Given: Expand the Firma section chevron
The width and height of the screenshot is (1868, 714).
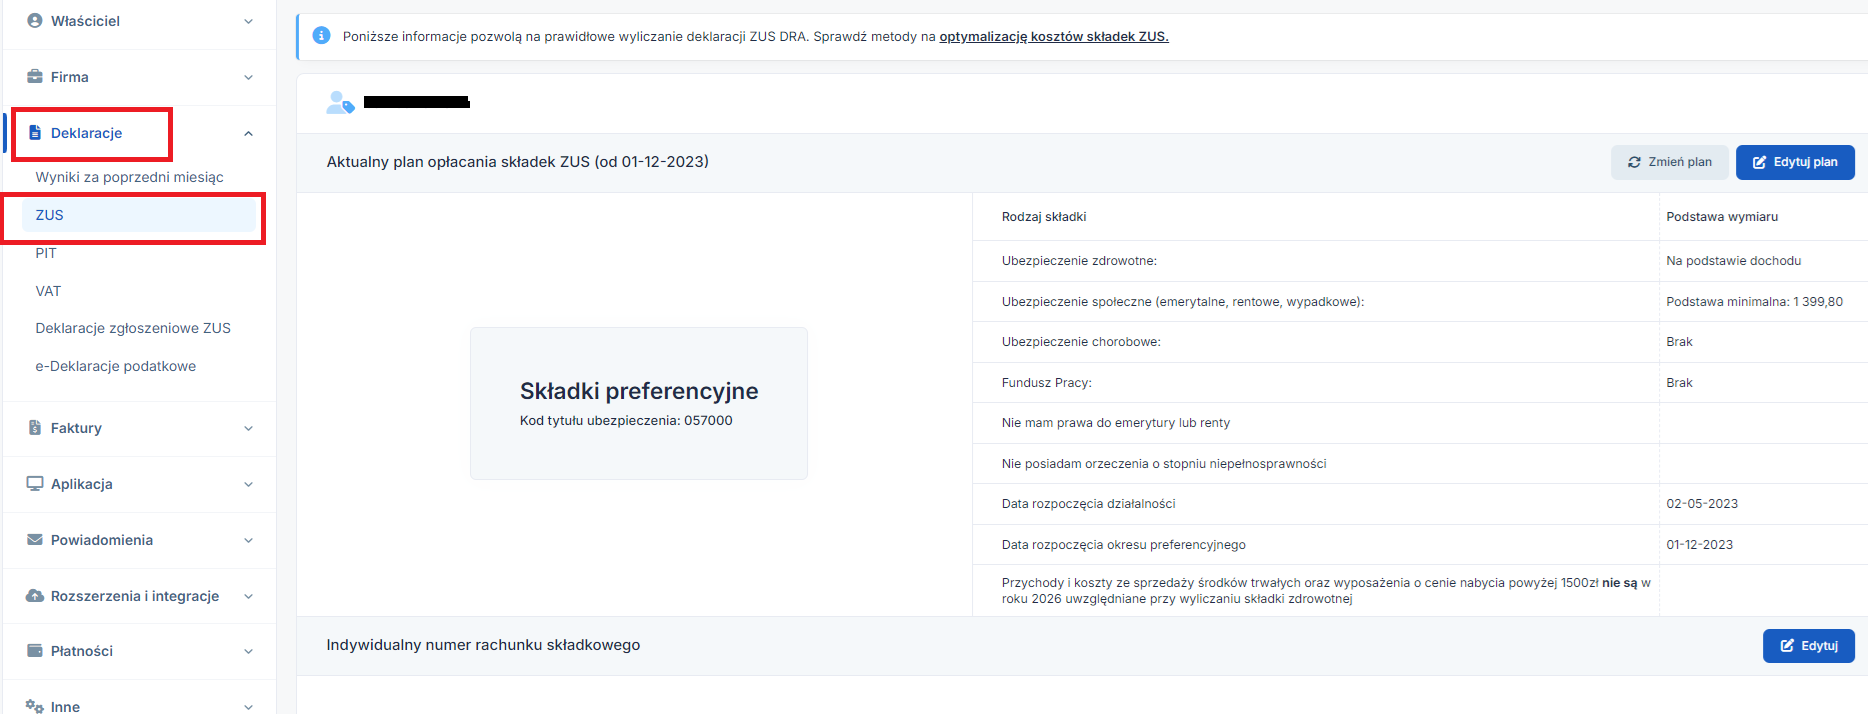Looking at the screenshot, I should tap(248, 78).
